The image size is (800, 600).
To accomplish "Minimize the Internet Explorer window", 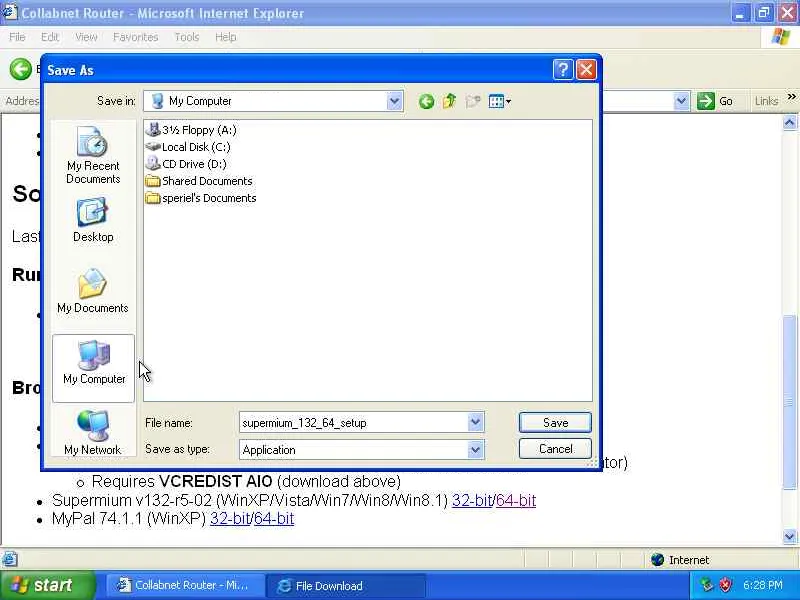I will (740, 13).
